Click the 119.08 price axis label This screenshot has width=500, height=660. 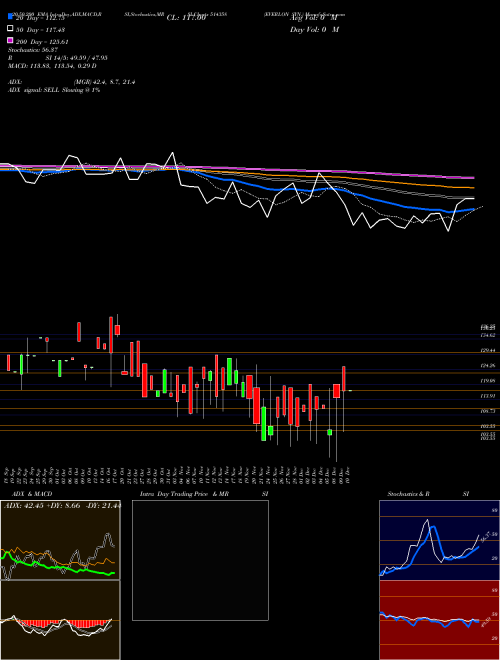489,381
